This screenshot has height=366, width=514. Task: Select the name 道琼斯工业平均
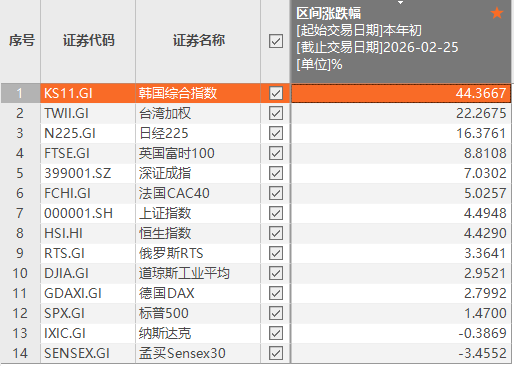tap(184, 273)
